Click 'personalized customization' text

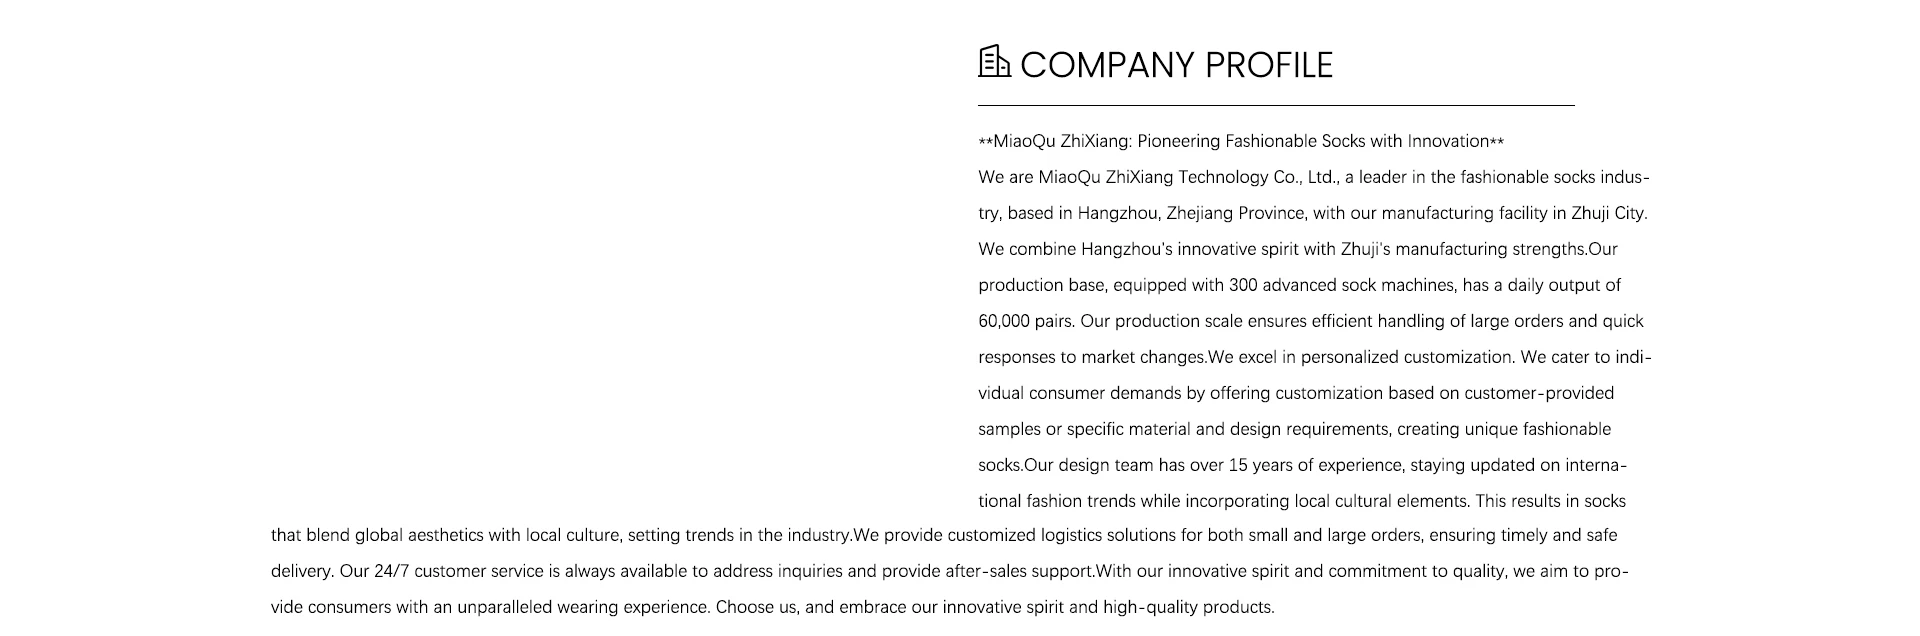[1406, 357]
